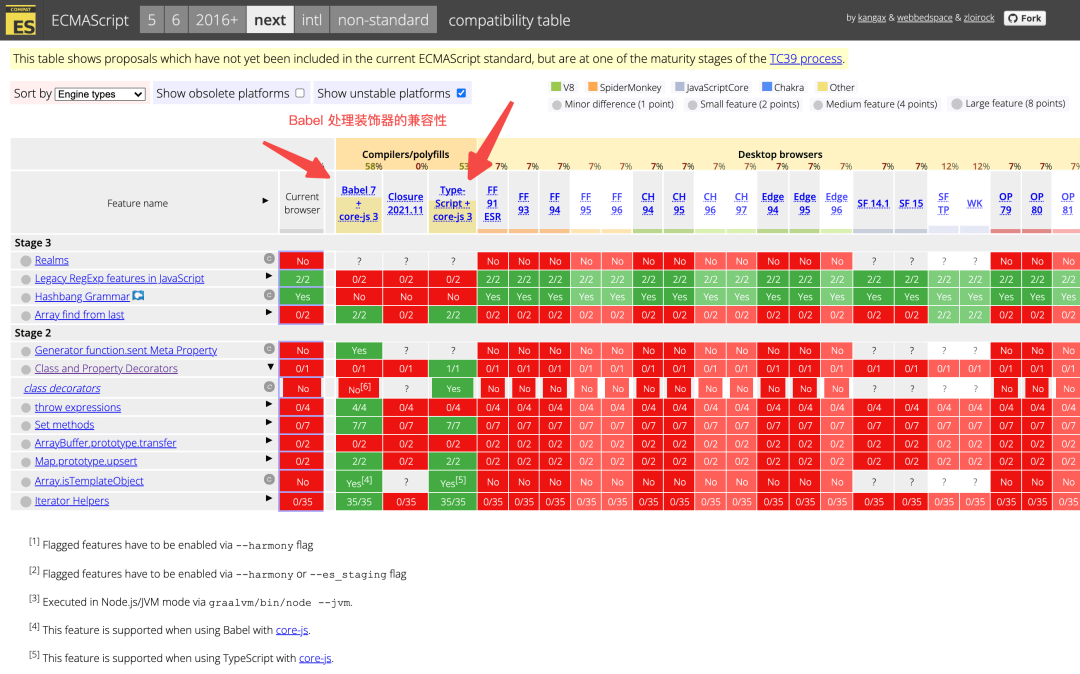Open the Sort by Engine types dropdown
The width and height of the screenshot is (1080, 674).
coord(101,94)
